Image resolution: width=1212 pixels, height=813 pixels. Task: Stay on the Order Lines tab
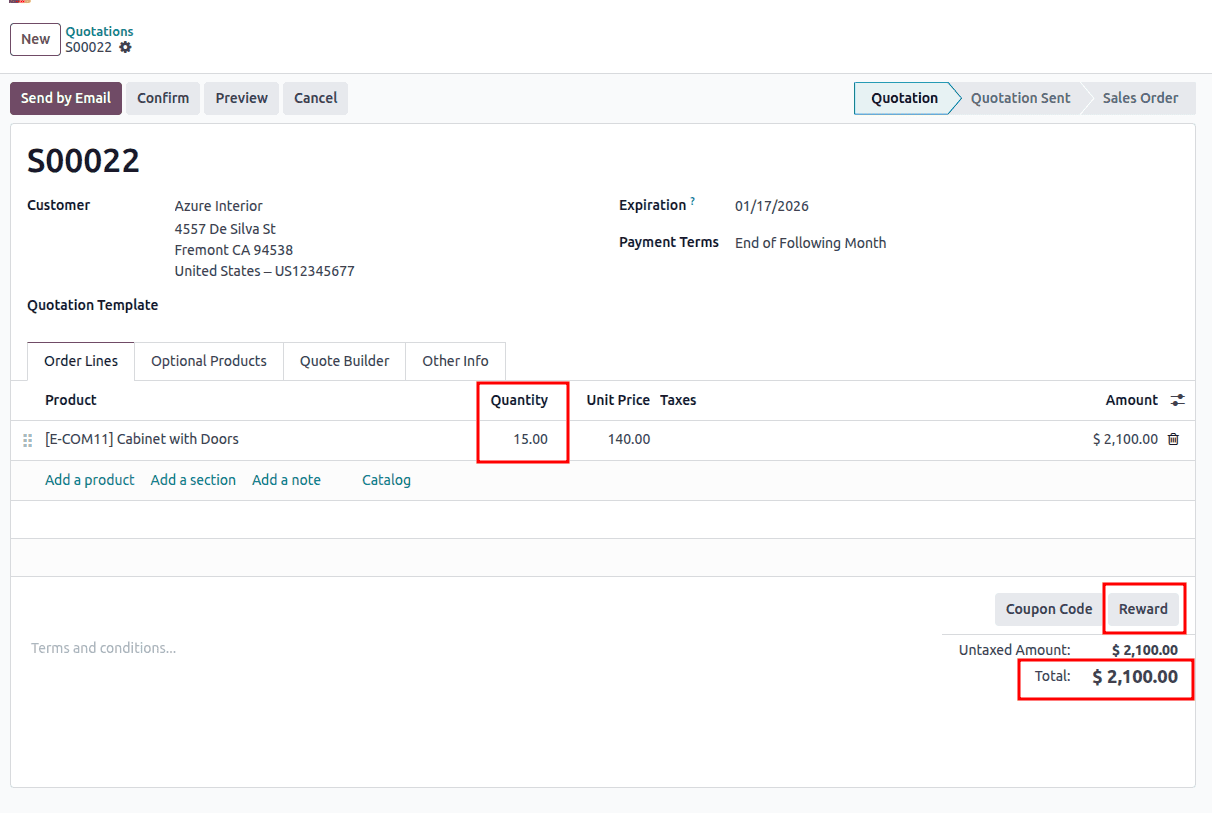(80, 361)
